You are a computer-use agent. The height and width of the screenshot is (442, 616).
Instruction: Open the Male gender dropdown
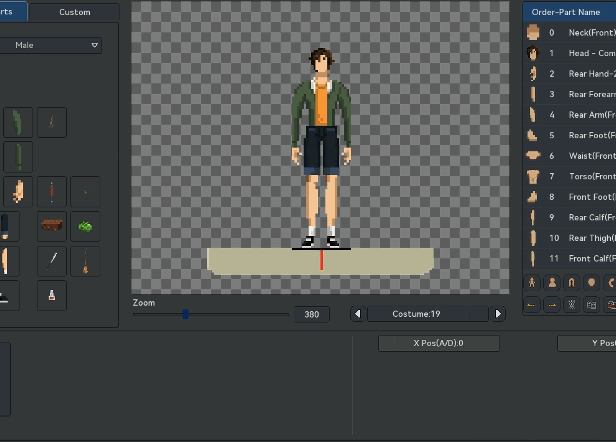52,45
